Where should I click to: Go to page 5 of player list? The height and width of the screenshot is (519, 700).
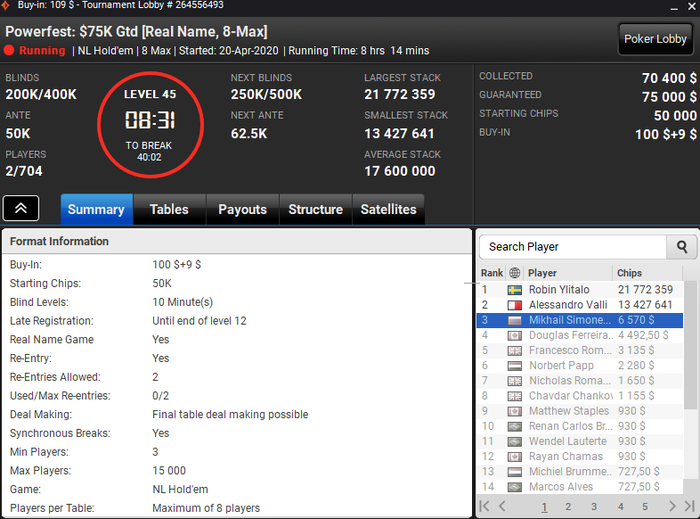coord(645,507)
